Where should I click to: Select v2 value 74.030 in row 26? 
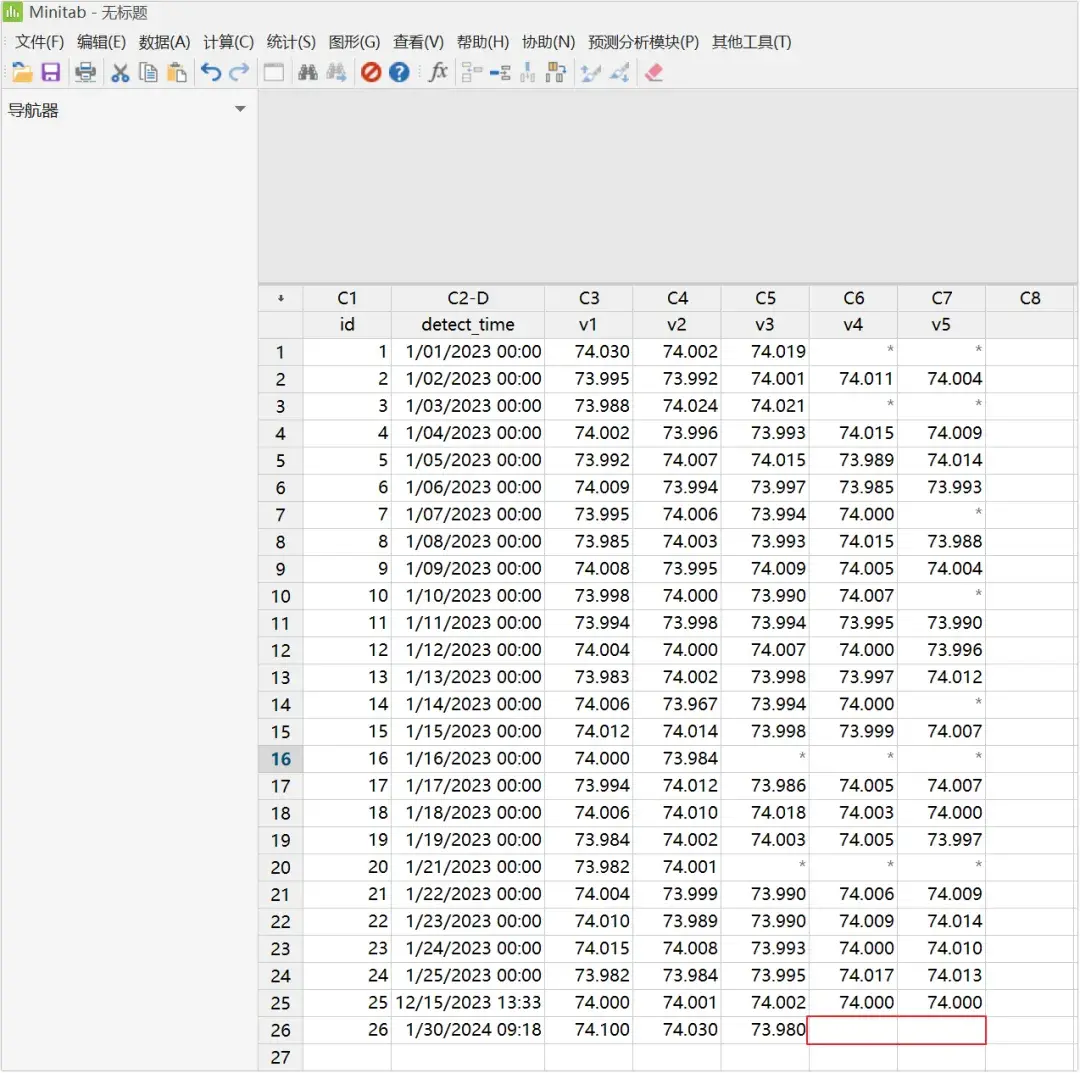(677, 1030)
